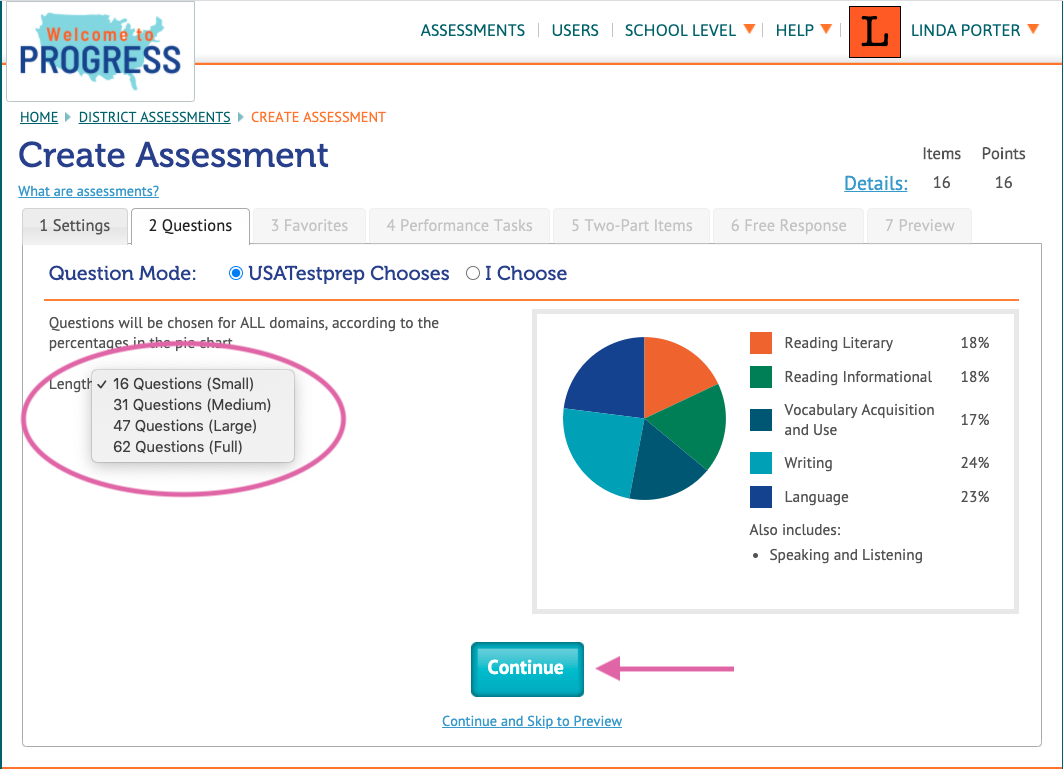Open the Assessments menu
1063x769 pixels.
[473, 31]
